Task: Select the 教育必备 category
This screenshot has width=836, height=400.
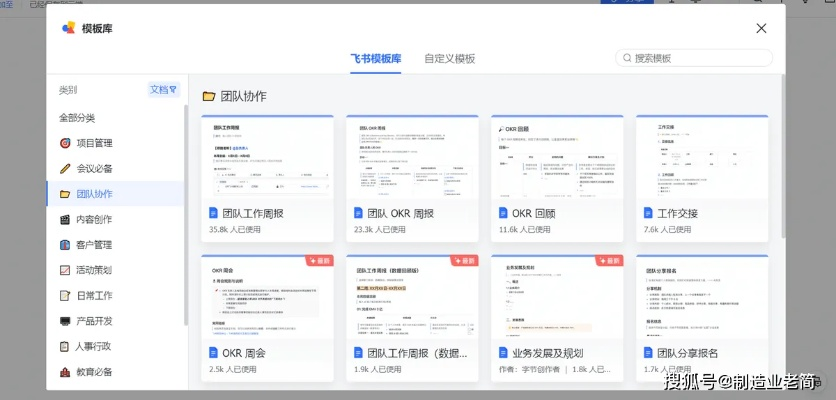Action: [x=94, y=372]
